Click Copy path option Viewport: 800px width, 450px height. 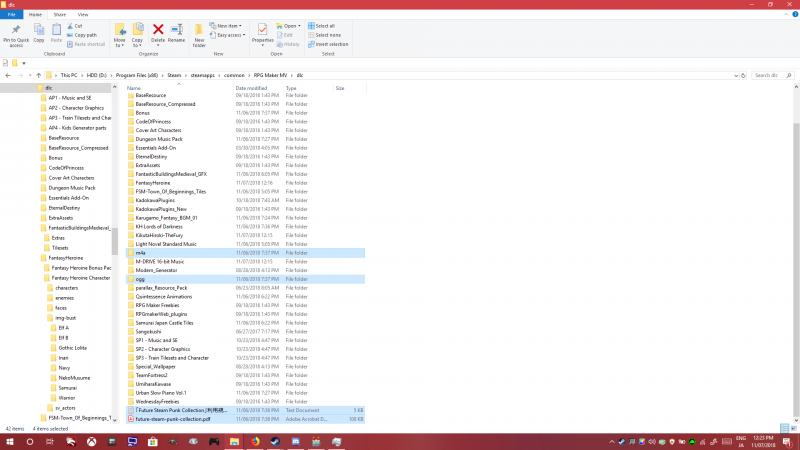point(82,35)
